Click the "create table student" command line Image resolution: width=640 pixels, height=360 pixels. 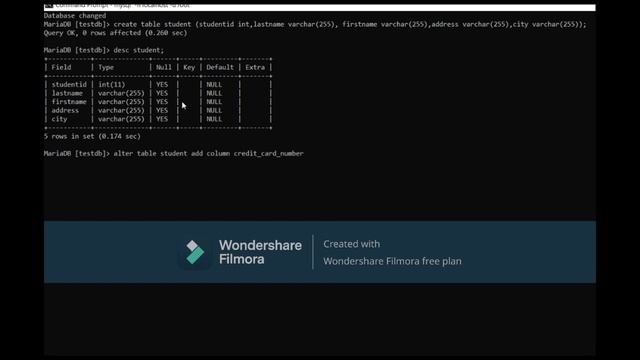point(315,24)
